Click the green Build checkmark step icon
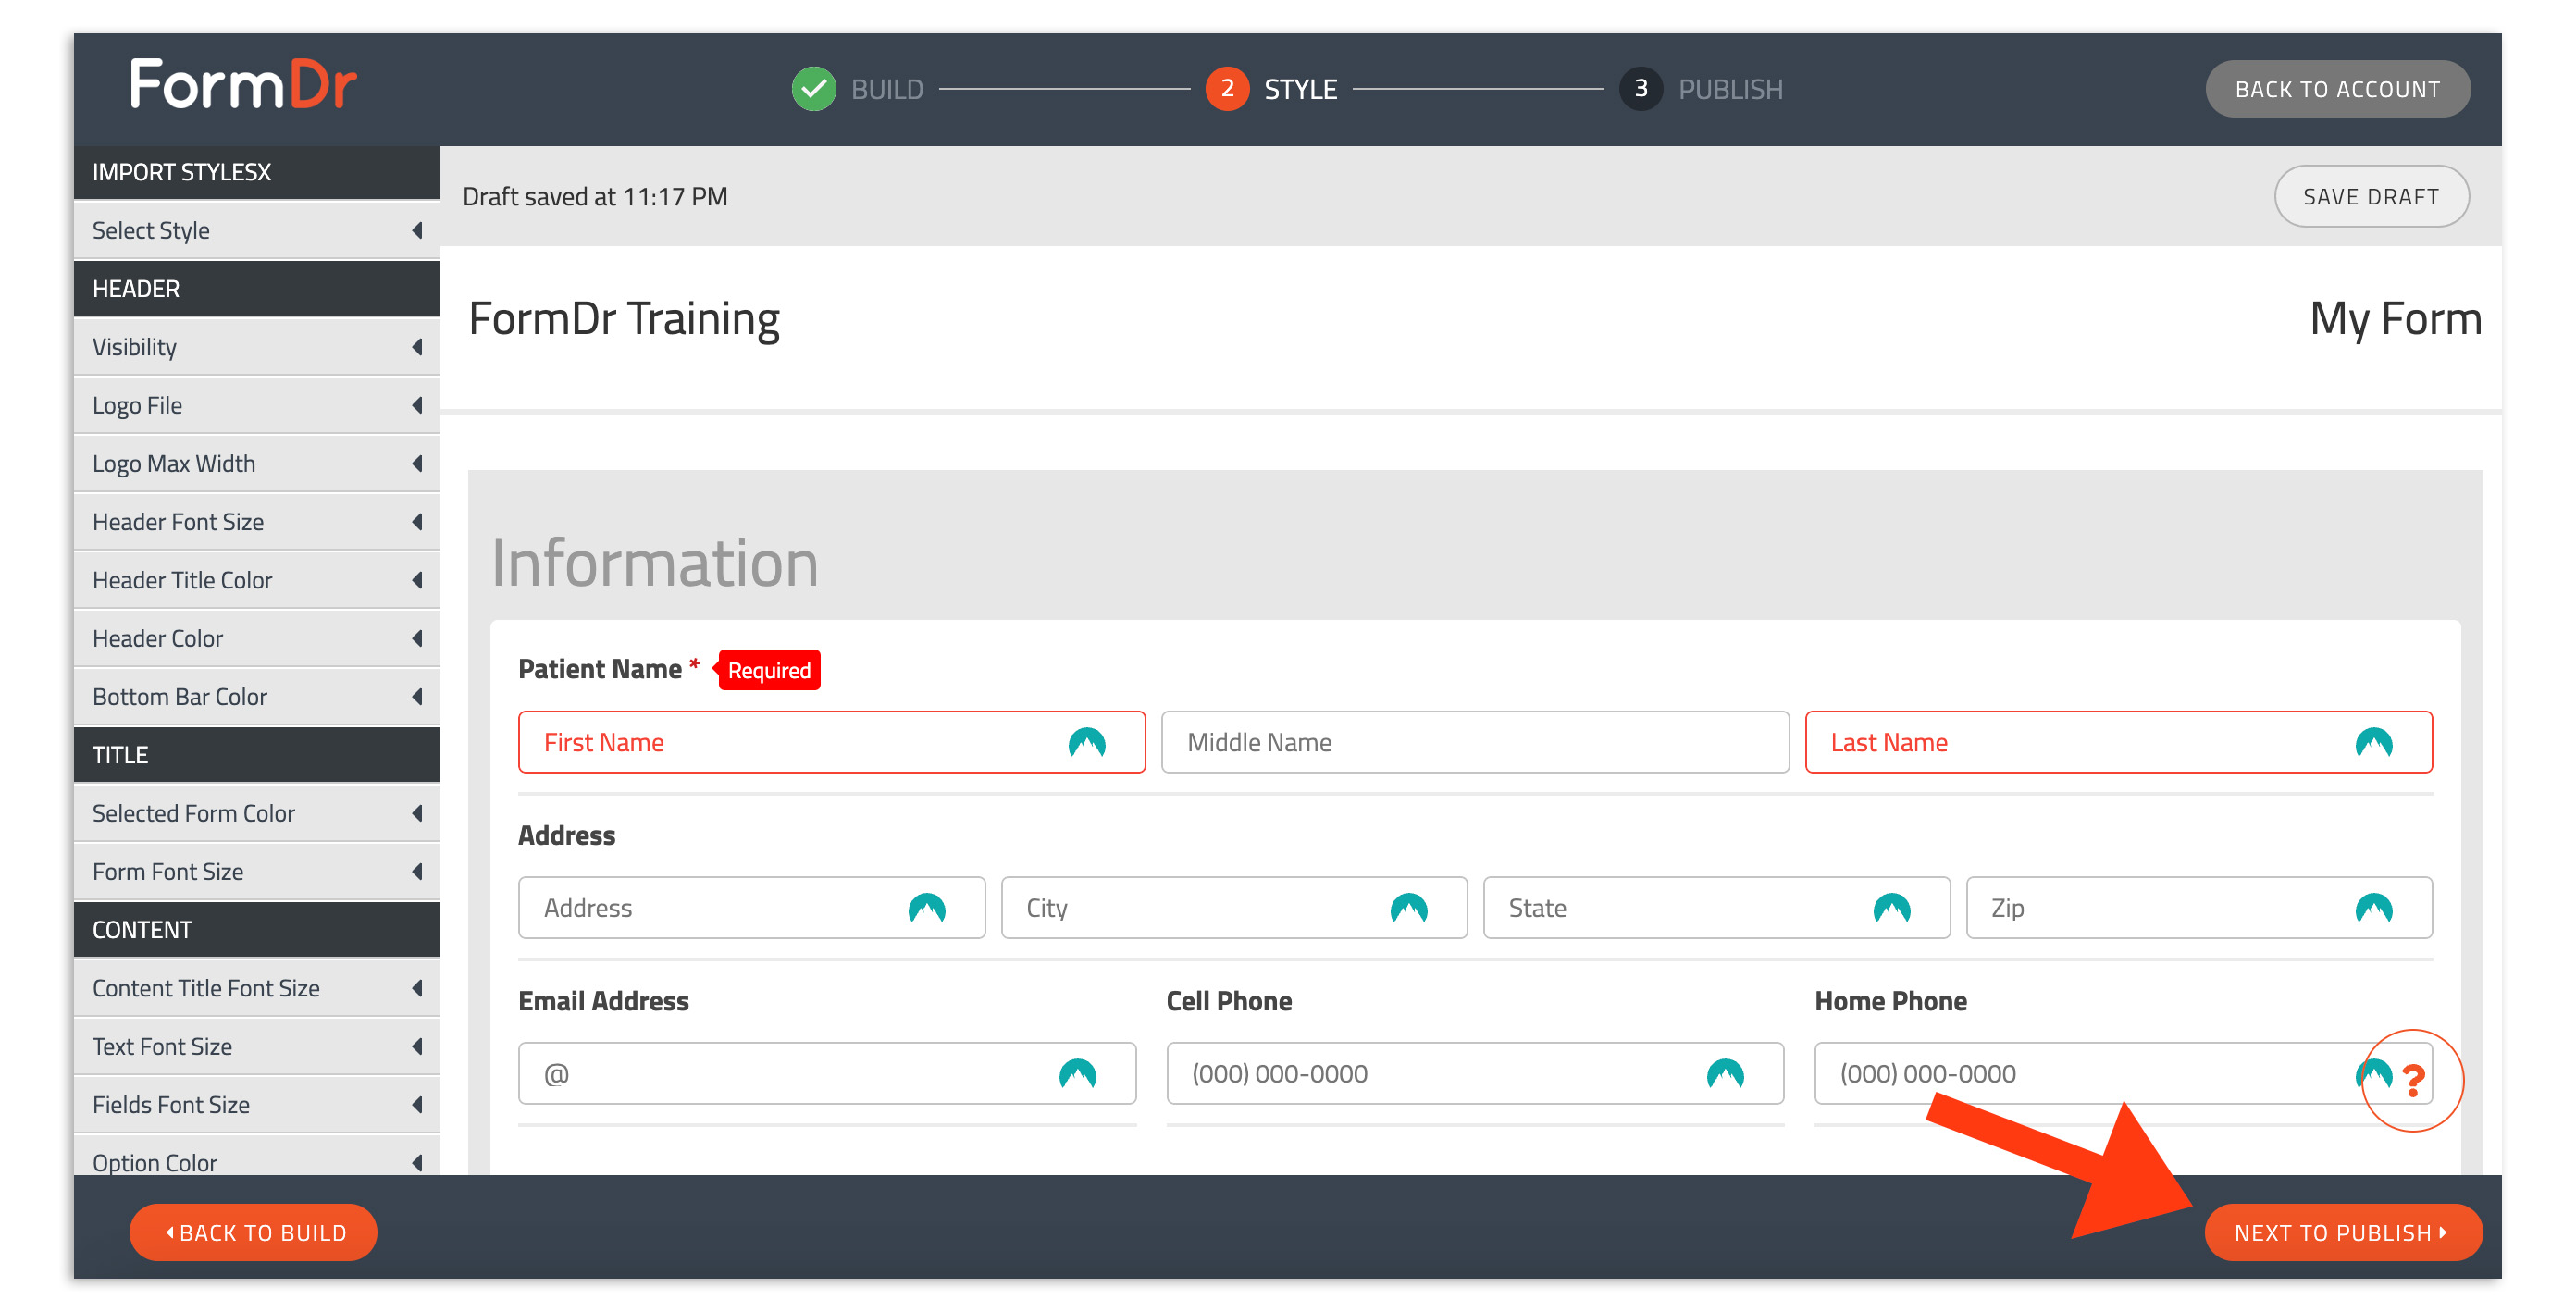This screenshot has height=1312, width=2576. pyautogui.click(x=813, y=89)
